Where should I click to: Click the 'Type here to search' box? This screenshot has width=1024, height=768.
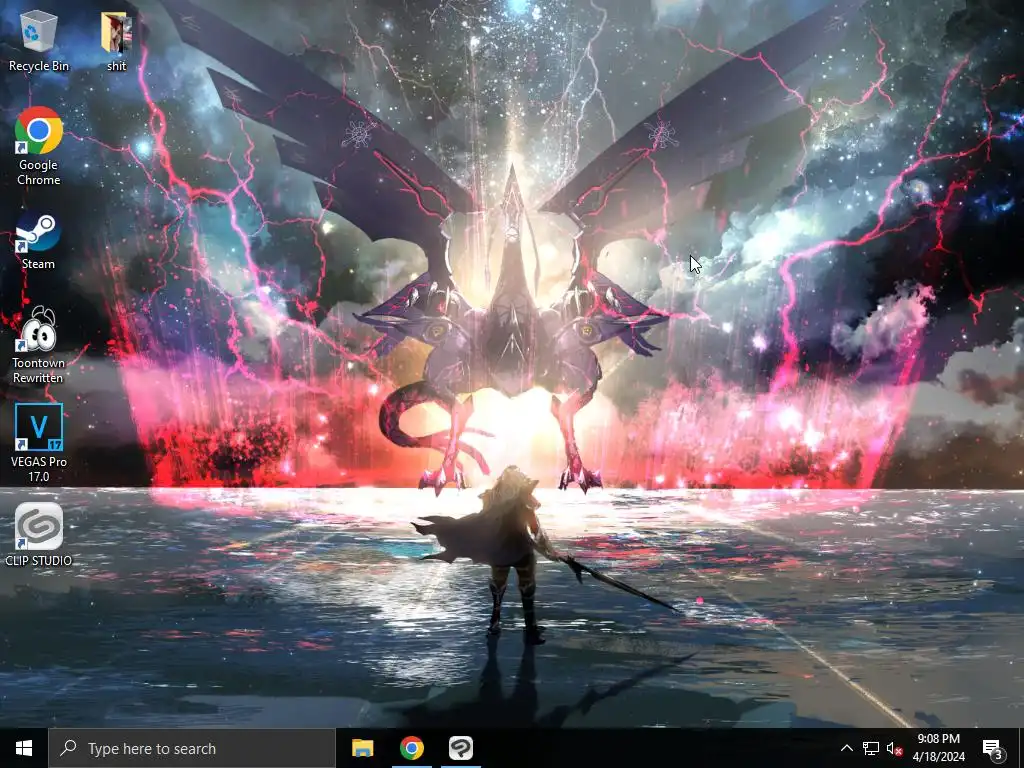tap(192, 748)
